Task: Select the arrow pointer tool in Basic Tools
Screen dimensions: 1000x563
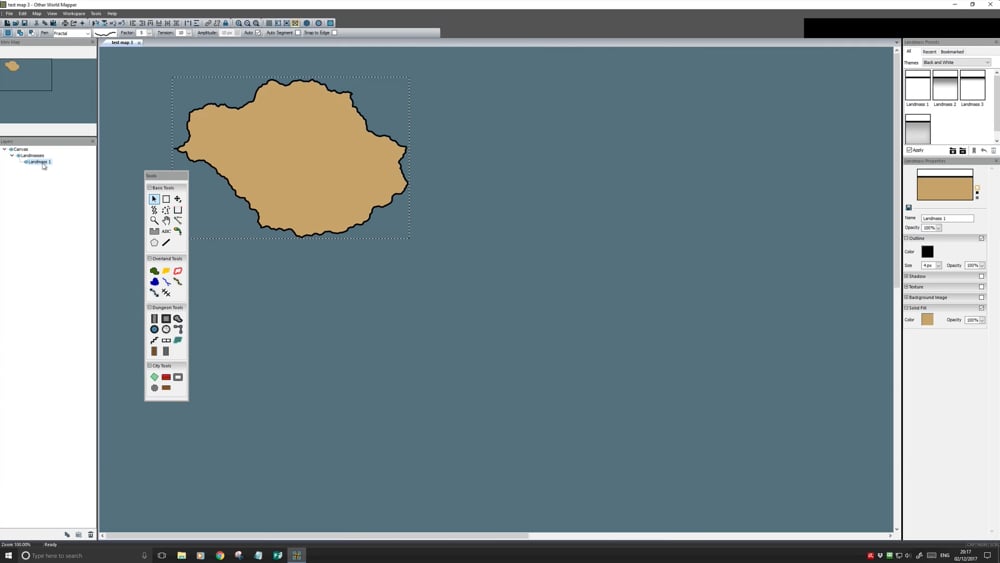Action: (x=154, y=199)
